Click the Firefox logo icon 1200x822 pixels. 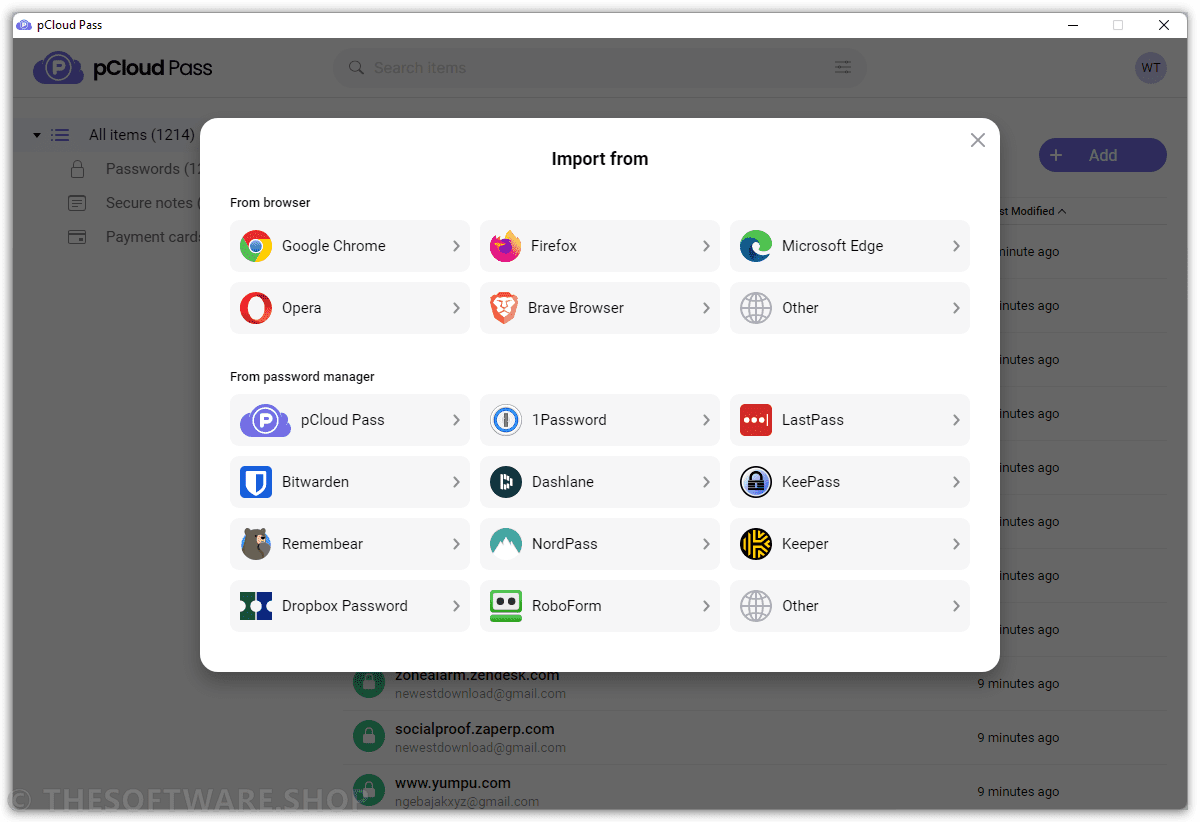(506, 246)
